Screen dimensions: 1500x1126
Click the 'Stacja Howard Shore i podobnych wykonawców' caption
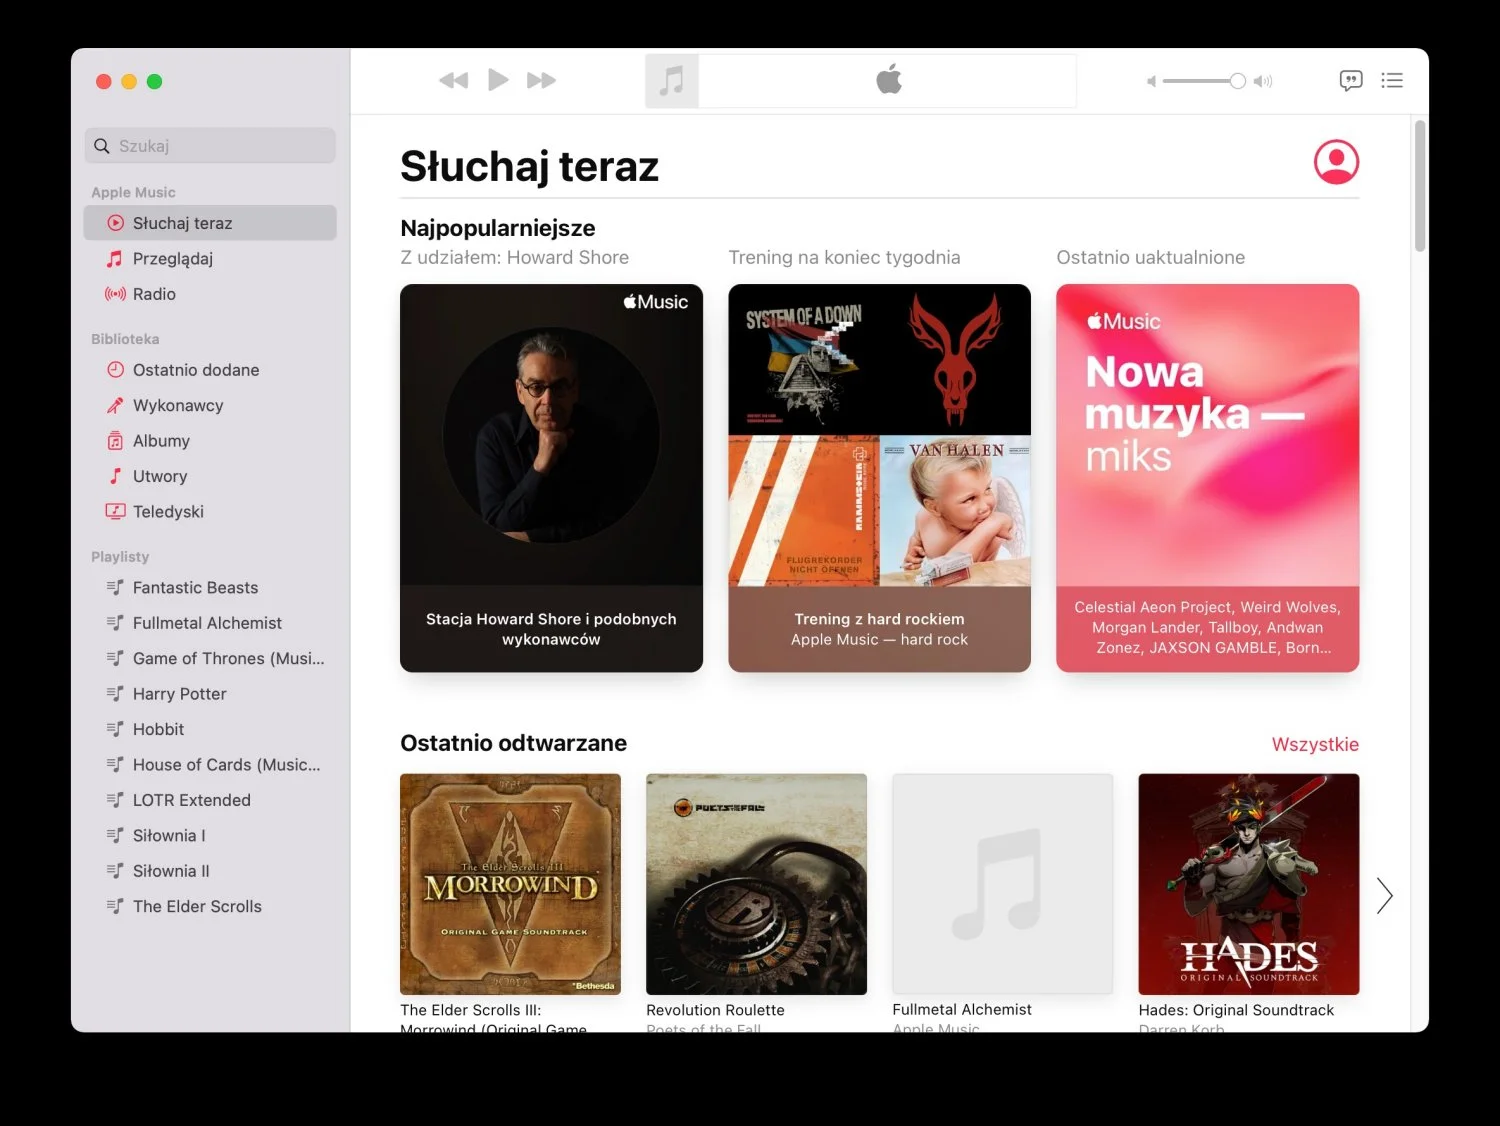click(551, 629)
